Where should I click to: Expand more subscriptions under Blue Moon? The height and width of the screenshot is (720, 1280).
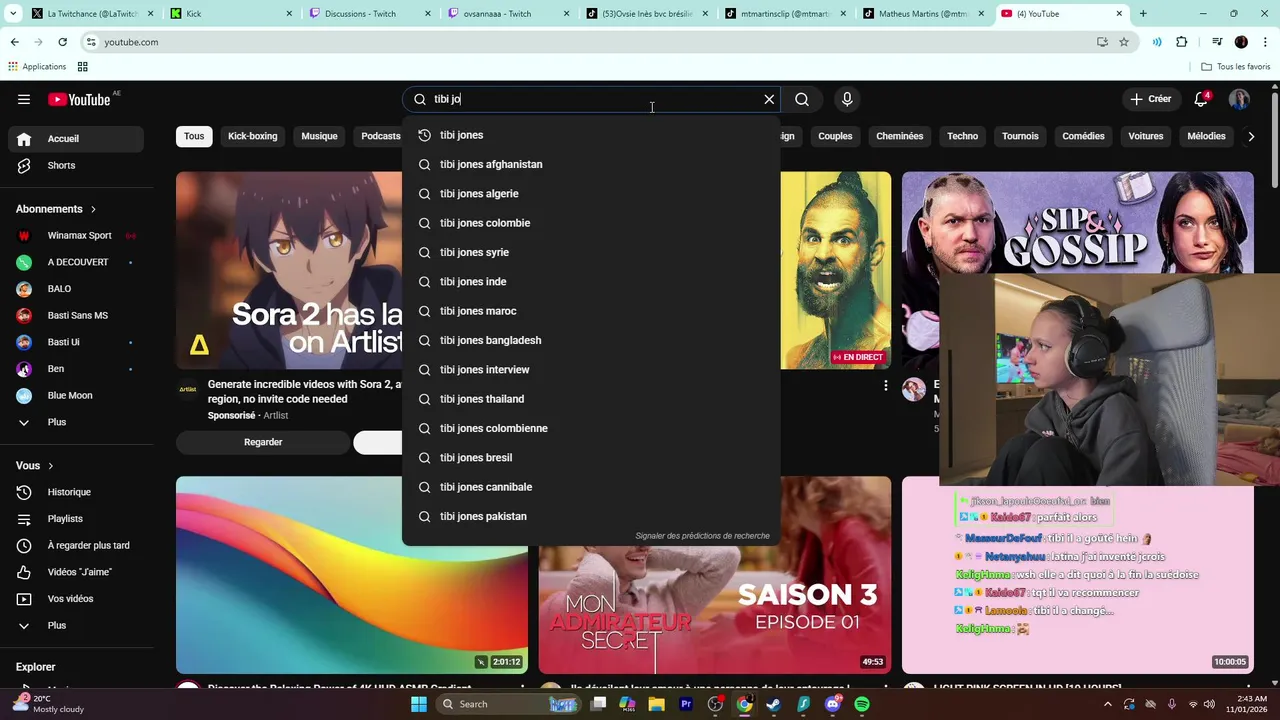(x=76, y=422)
